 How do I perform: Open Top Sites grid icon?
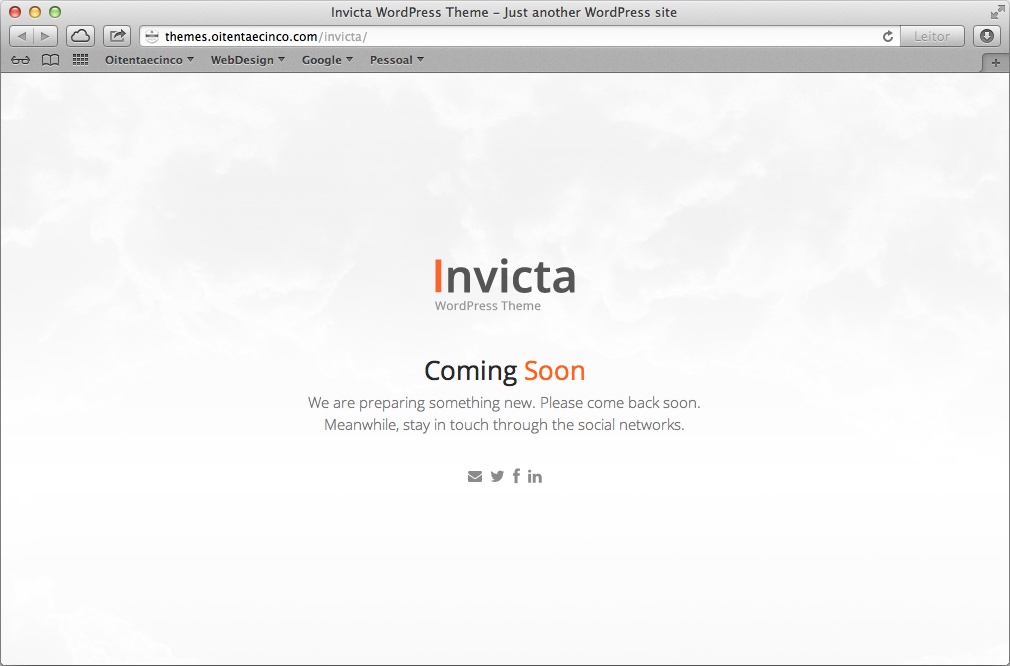pyautogui.click(x=81, y=60)
